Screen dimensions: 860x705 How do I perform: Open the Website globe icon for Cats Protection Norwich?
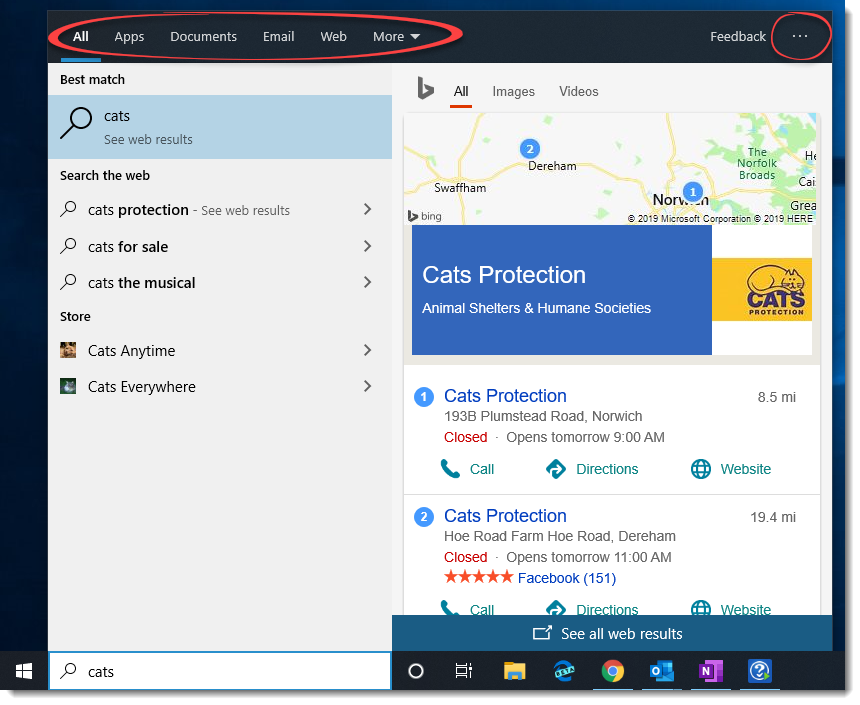[700, 469]
